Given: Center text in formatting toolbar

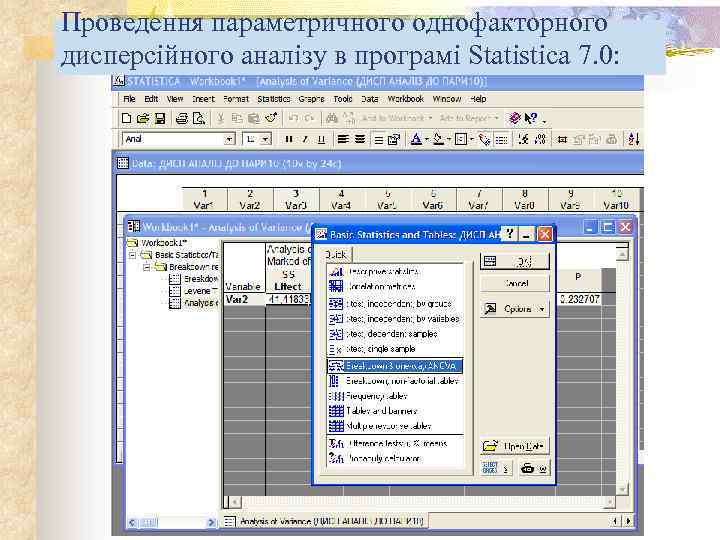Looking at the screenshot, I should pos(360,139).
